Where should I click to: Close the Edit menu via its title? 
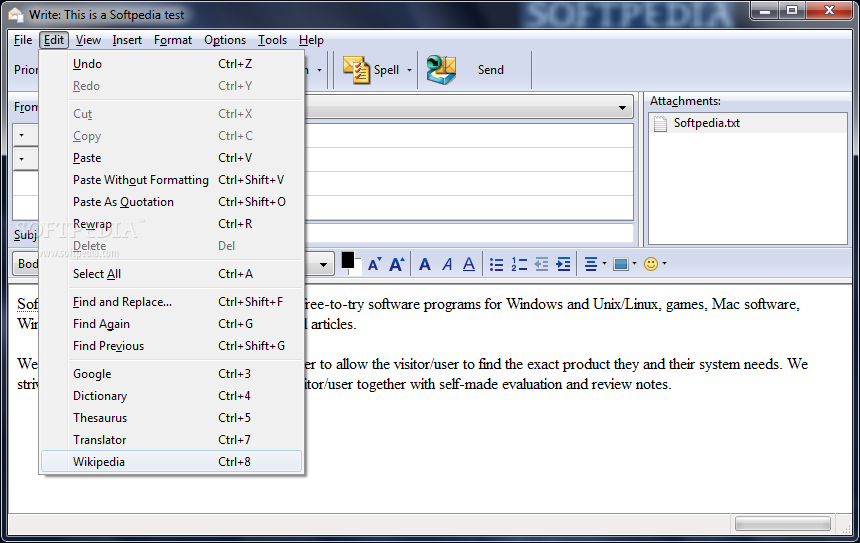[54, 40]
